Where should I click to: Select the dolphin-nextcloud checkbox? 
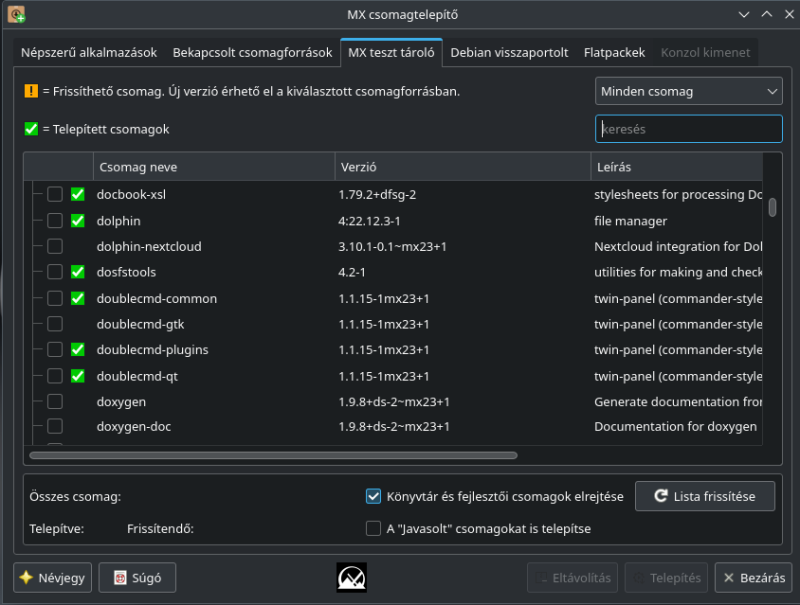[55, 246]
